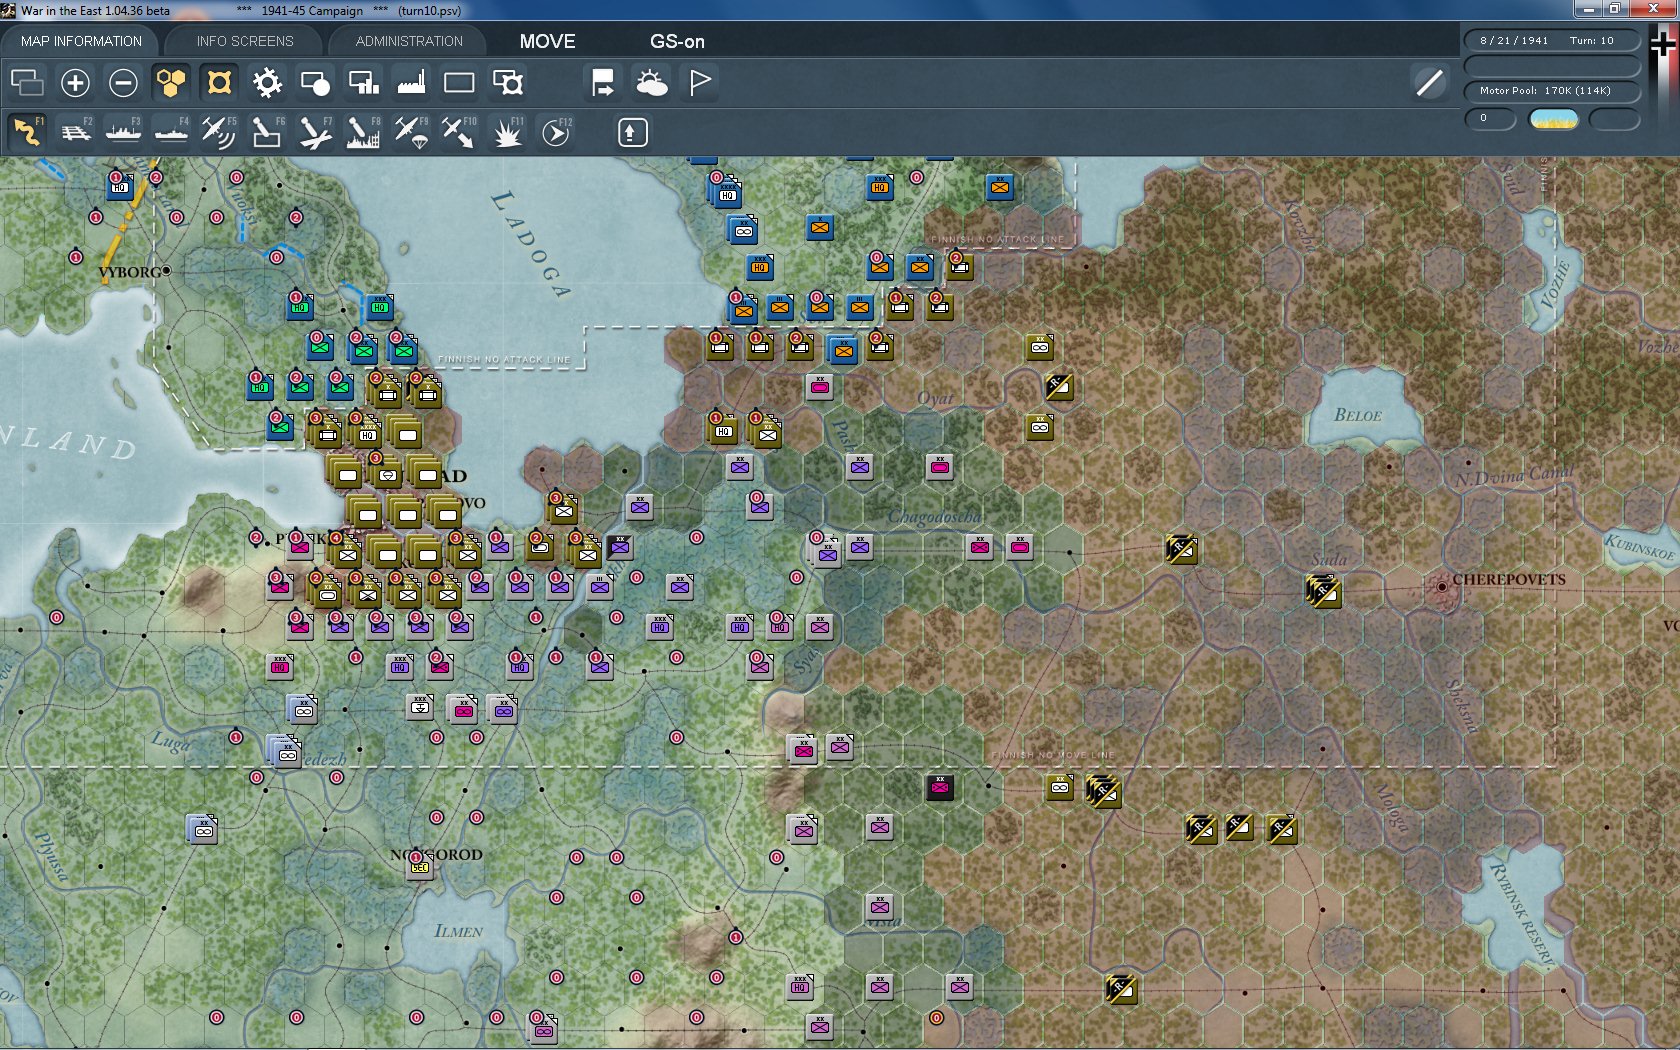Toggle the yellow hex grid display

(x=171, y=82)
